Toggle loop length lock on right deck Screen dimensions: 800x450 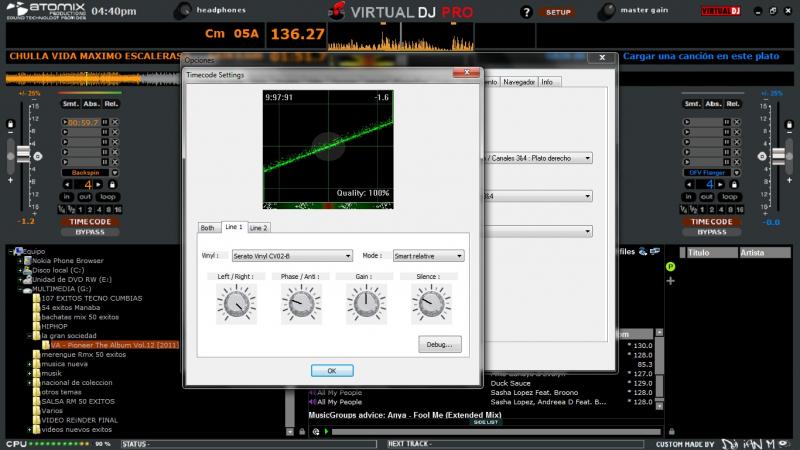[x=734, y=185]
